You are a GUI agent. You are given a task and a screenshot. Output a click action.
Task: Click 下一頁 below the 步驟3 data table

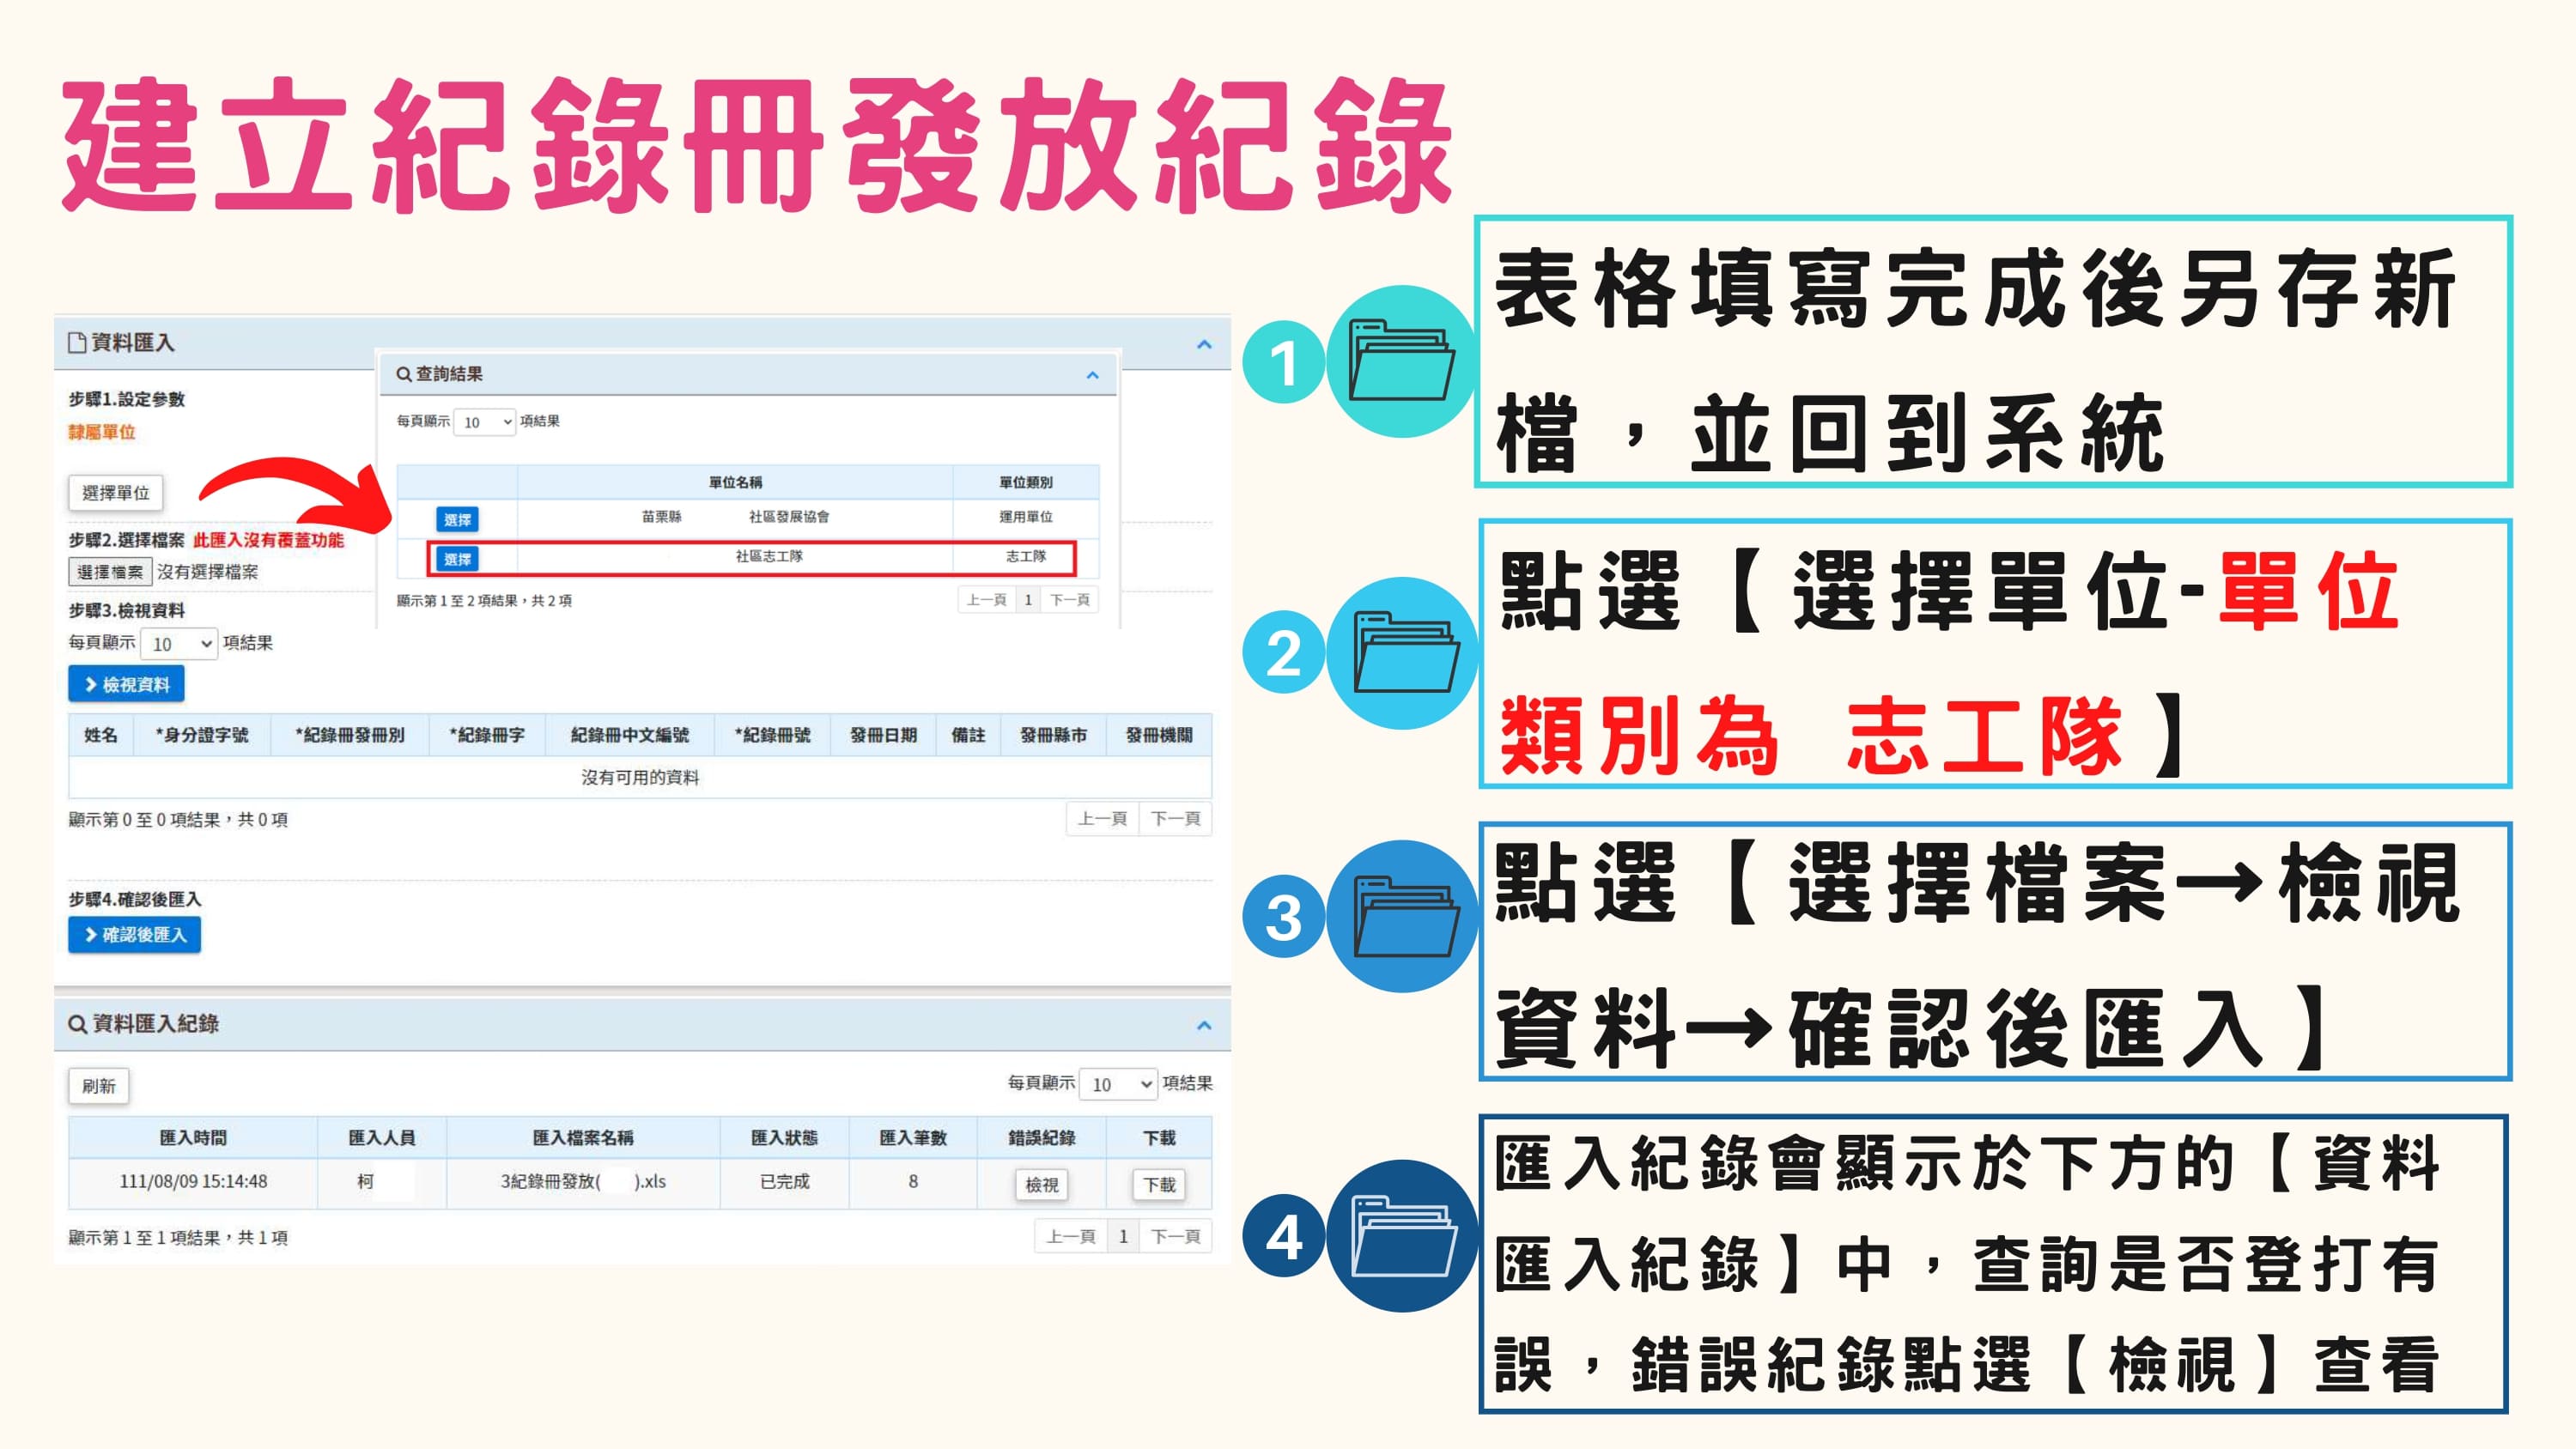click(x=1175, y=819)
